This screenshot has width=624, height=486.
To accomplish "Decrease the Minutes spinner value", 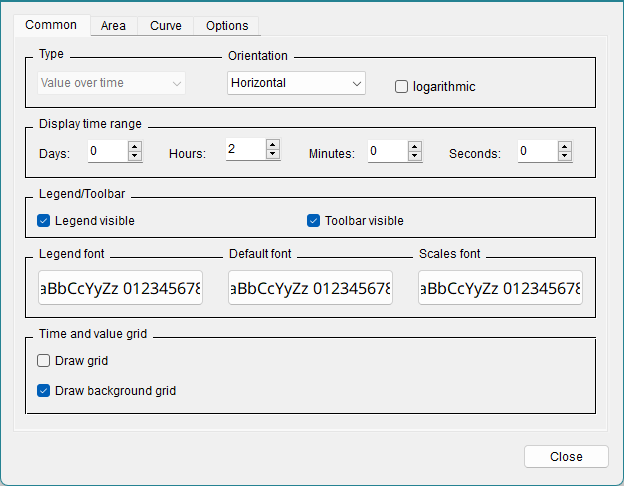I will point(415,156).
